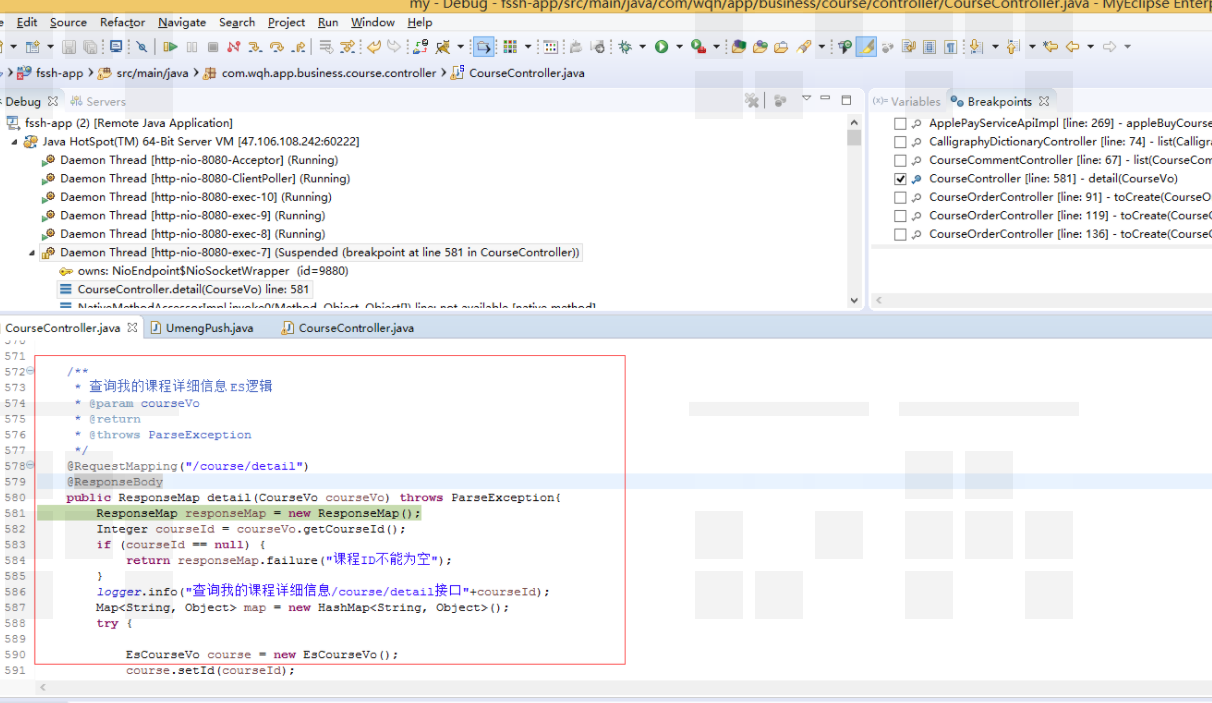Collapse the method fold at line 578
This screenshot has height=703, width=1212.
coord(30,466)
